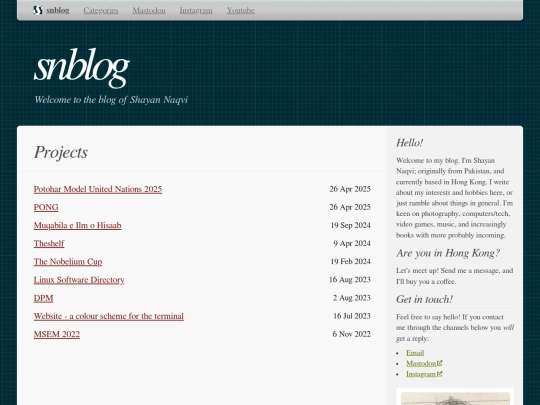This screenshot has height=405, width=540.
Task: Click the date 19 Feb 2024
Action: (351, 262)
